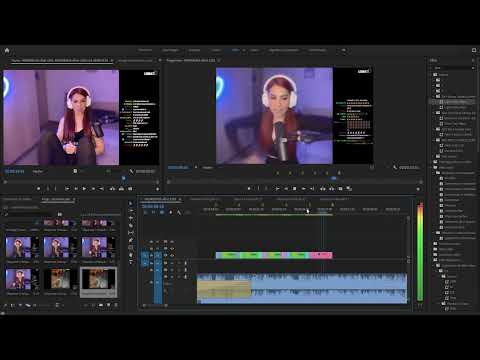Open Effects panel menu
The image size is (480, 360).
[473, 60]
